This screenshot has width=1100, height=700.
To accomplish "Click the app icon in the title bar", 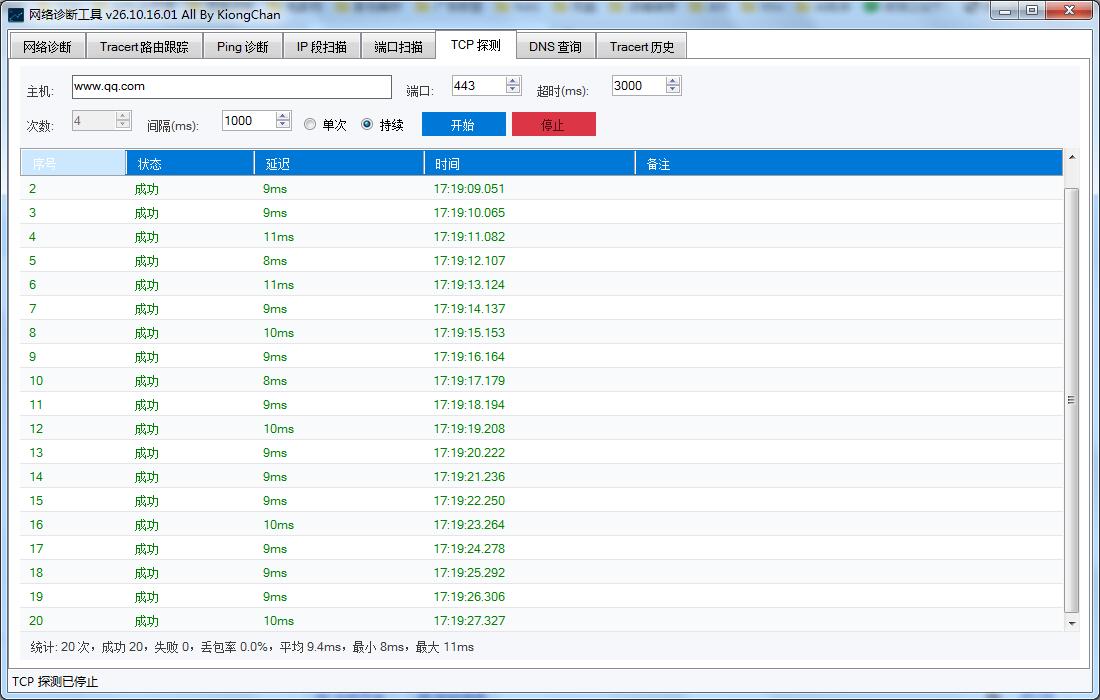I will pyautogui.click(x=15, y=14).
